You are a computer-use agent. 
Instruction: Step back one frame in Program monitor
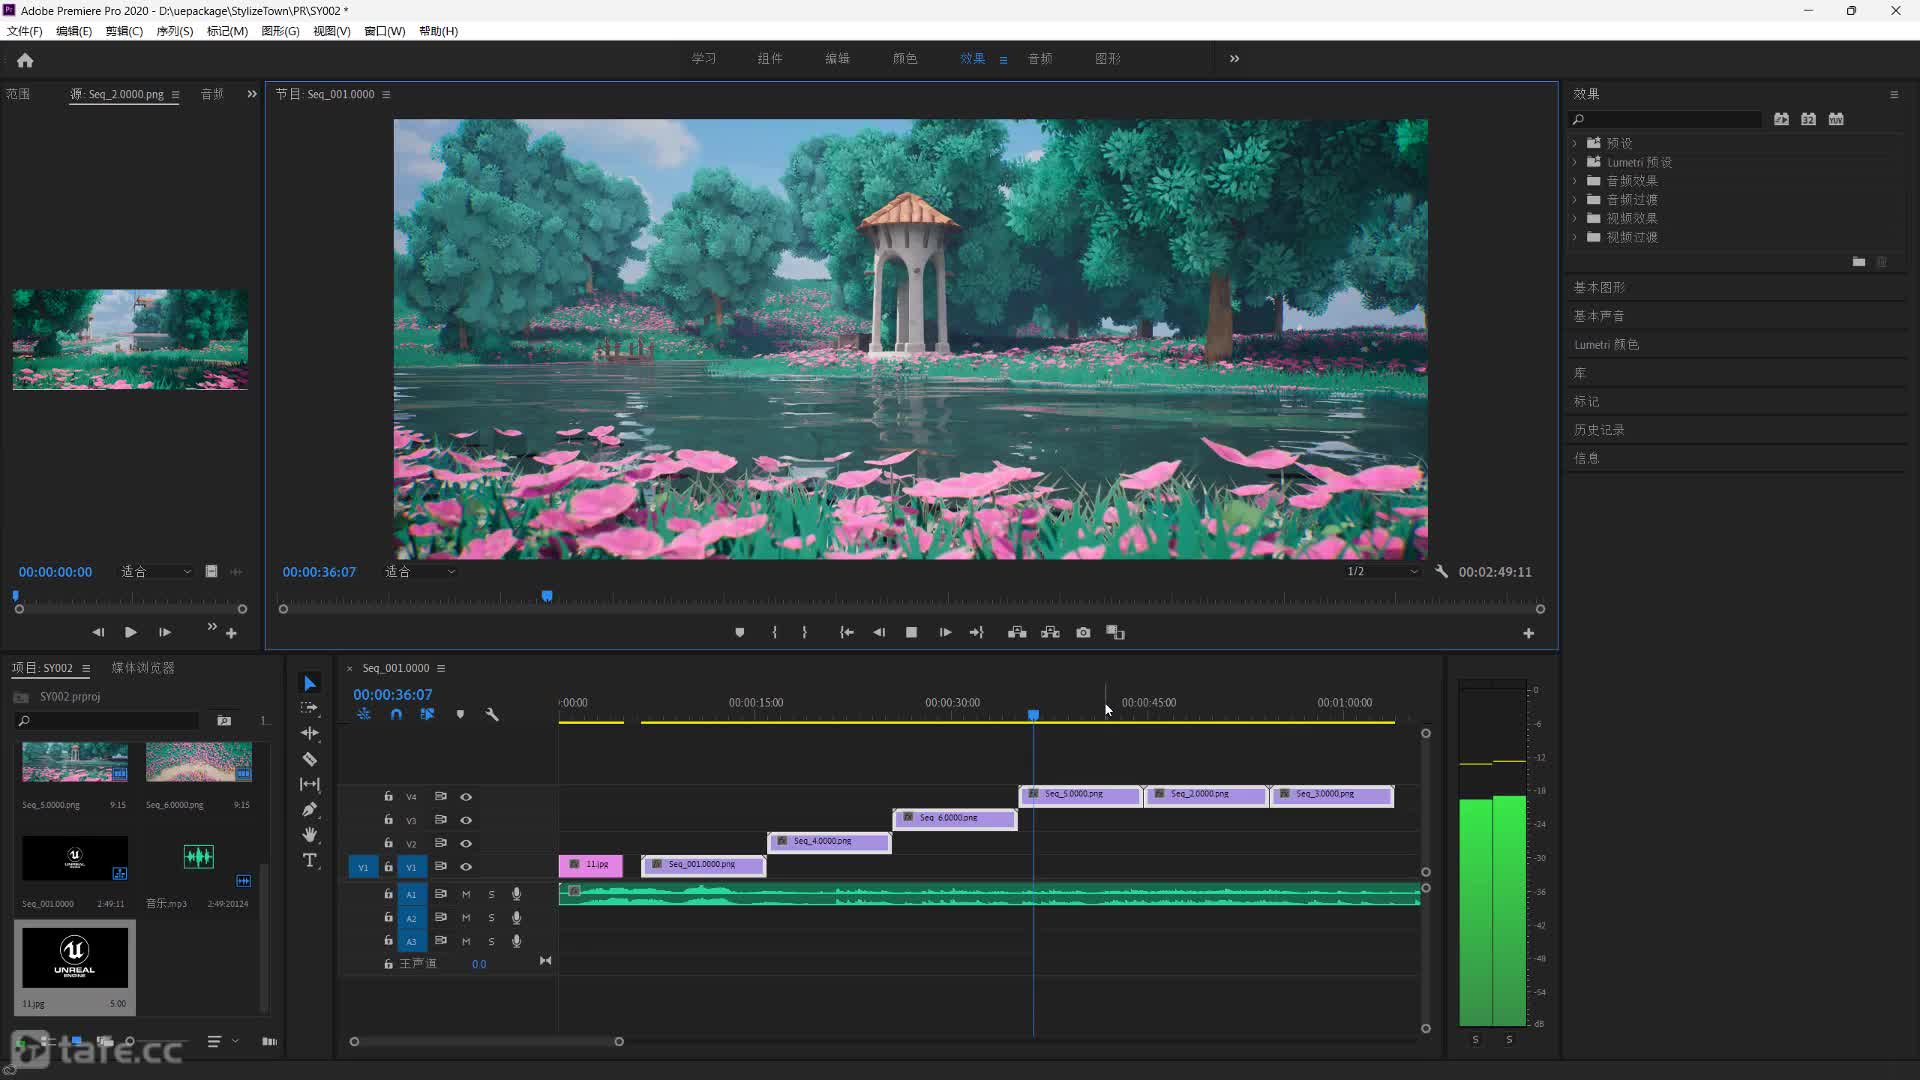click(x=879, y=633)
